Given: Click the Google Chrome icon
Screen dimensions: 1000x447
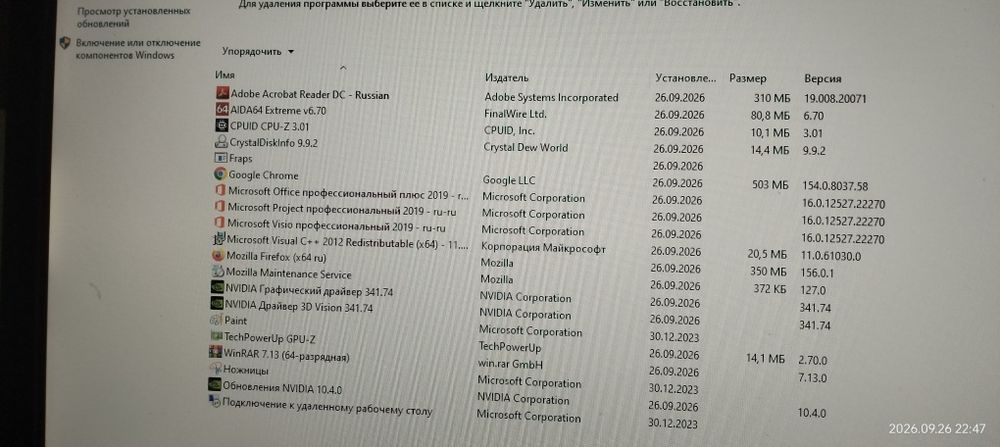Looking at the screenshot, I should (220, 174).
